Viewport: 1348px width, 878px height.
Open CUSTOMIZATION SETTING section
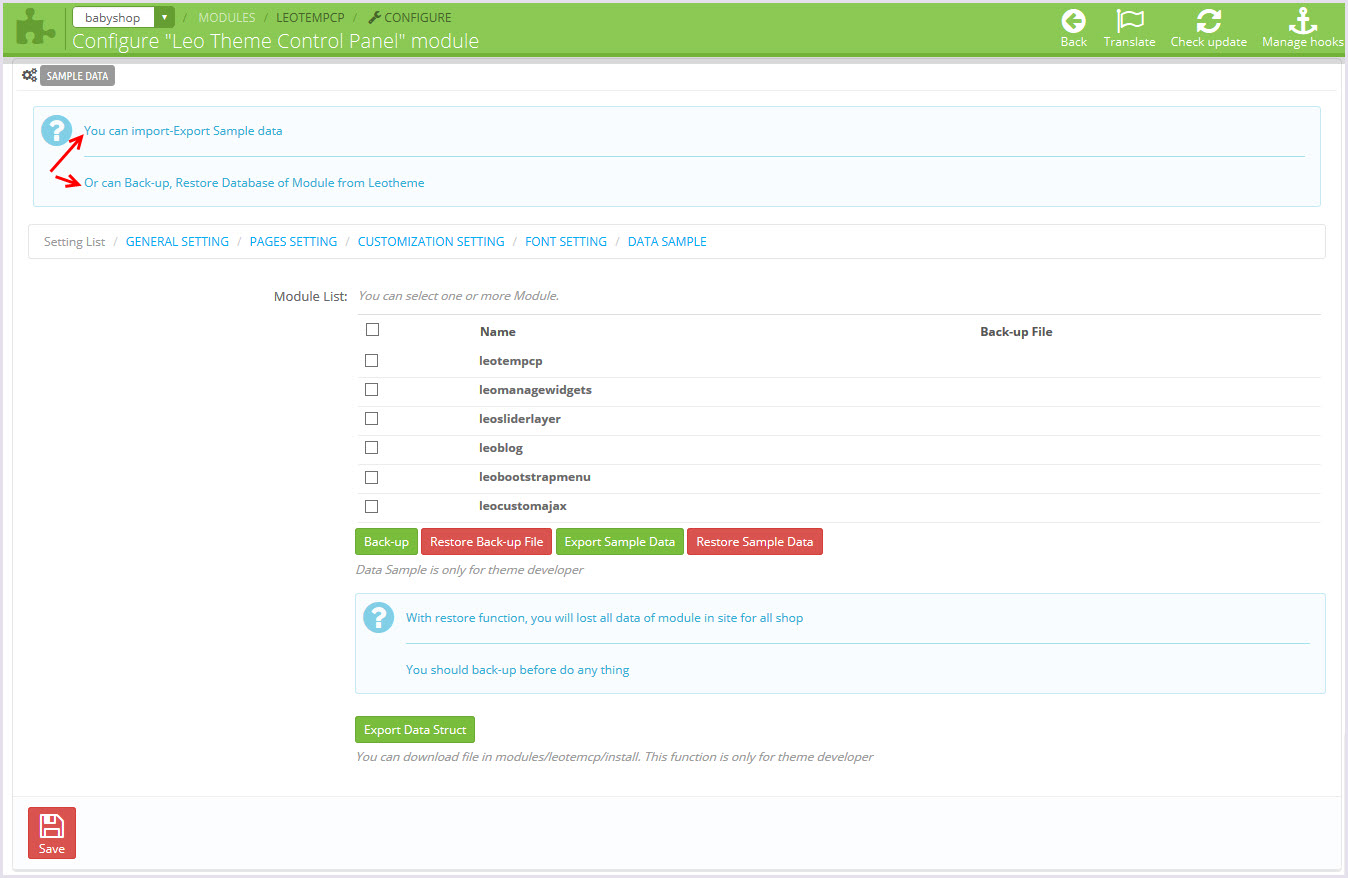(431, 241)
